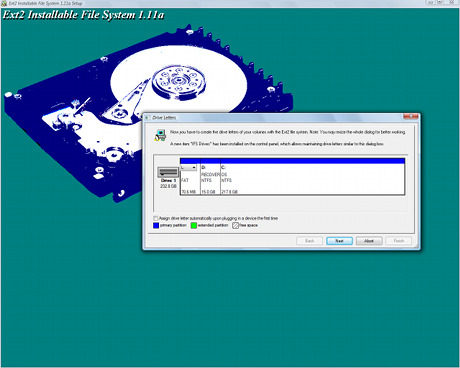This screenshot has height=368, width=460.
Task: Open the About button in the dialog
Action: coord(369,241)
